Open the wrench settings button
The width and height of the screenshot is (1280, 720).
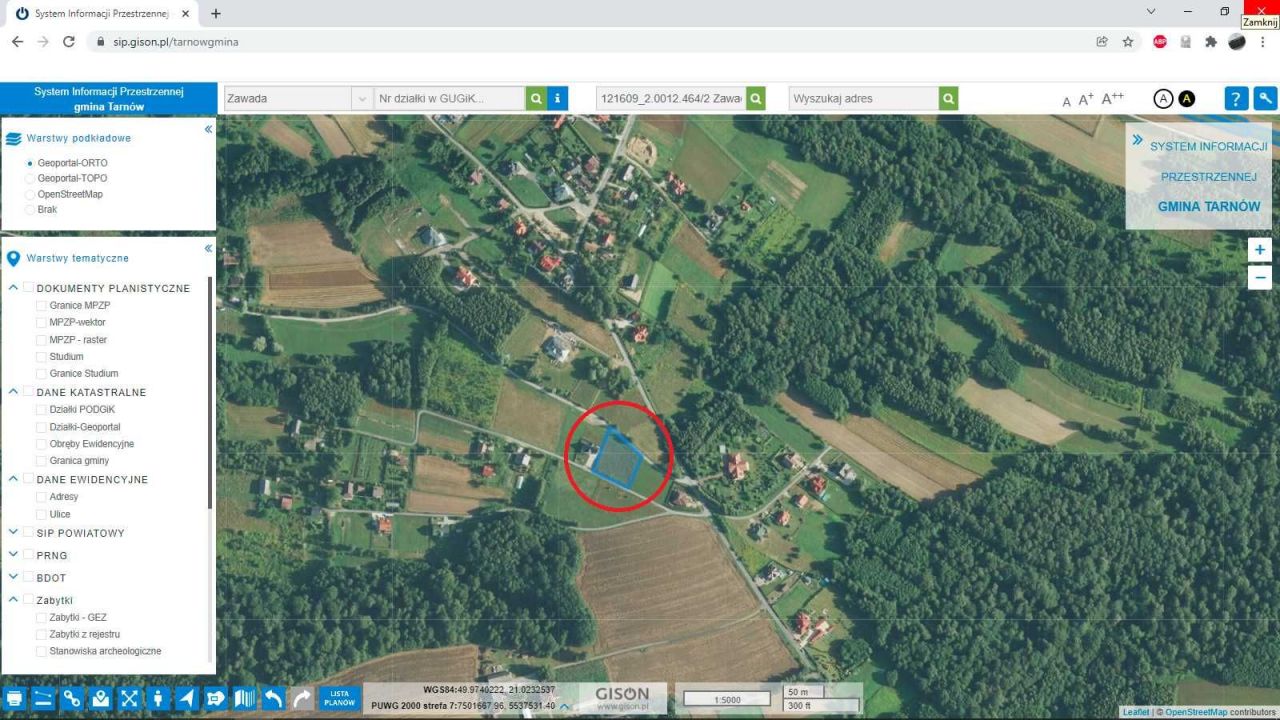point(1266,98)
